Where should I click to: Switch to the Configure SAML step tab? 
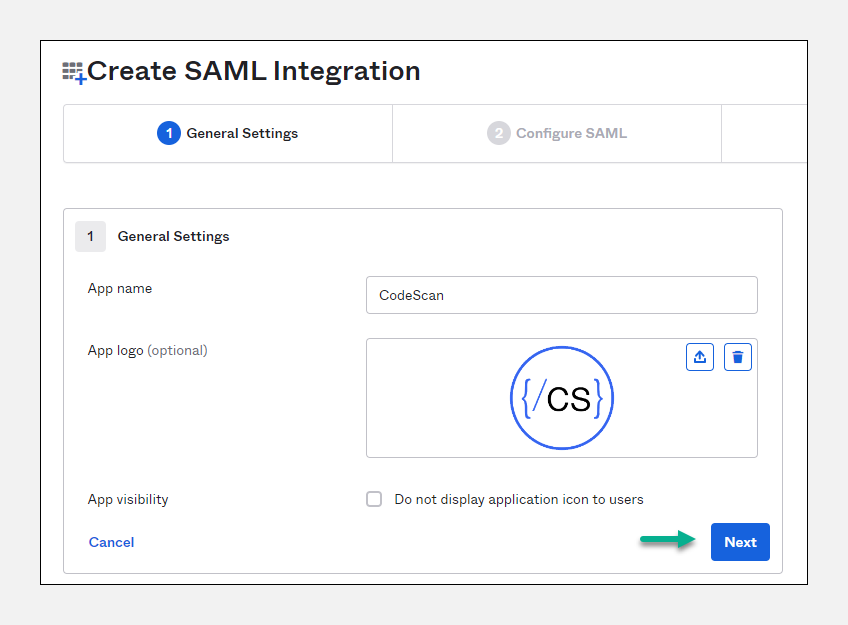(x=557, y=133)
